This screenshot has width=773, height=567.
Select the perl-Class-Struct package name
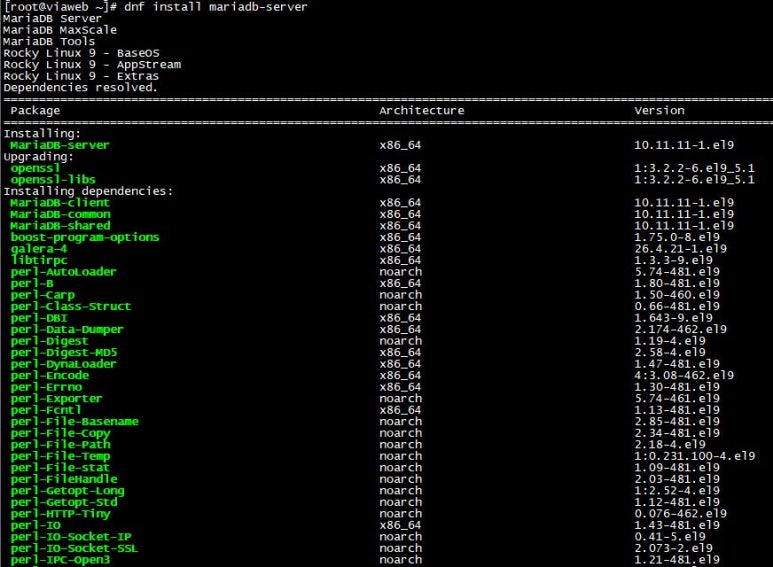[x=70, y=306]
